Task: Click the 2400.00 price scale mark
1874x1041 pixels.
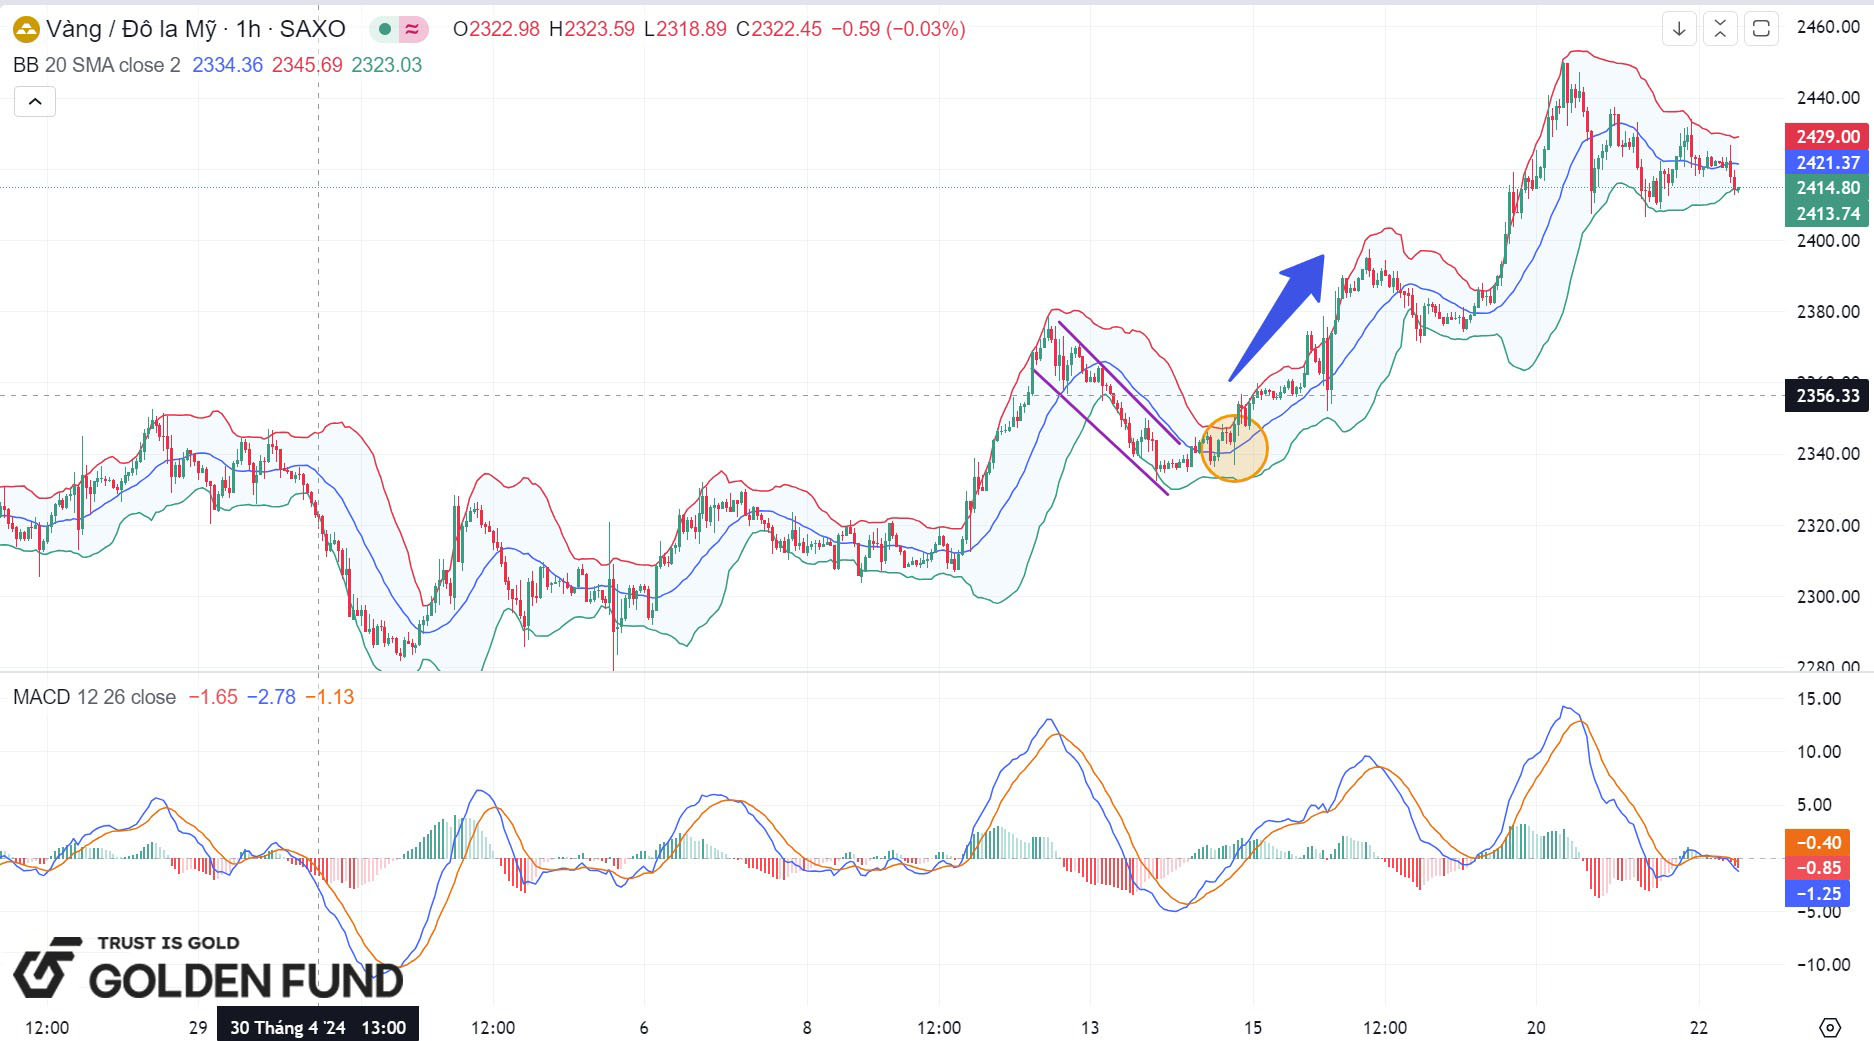Action: 1828,241
